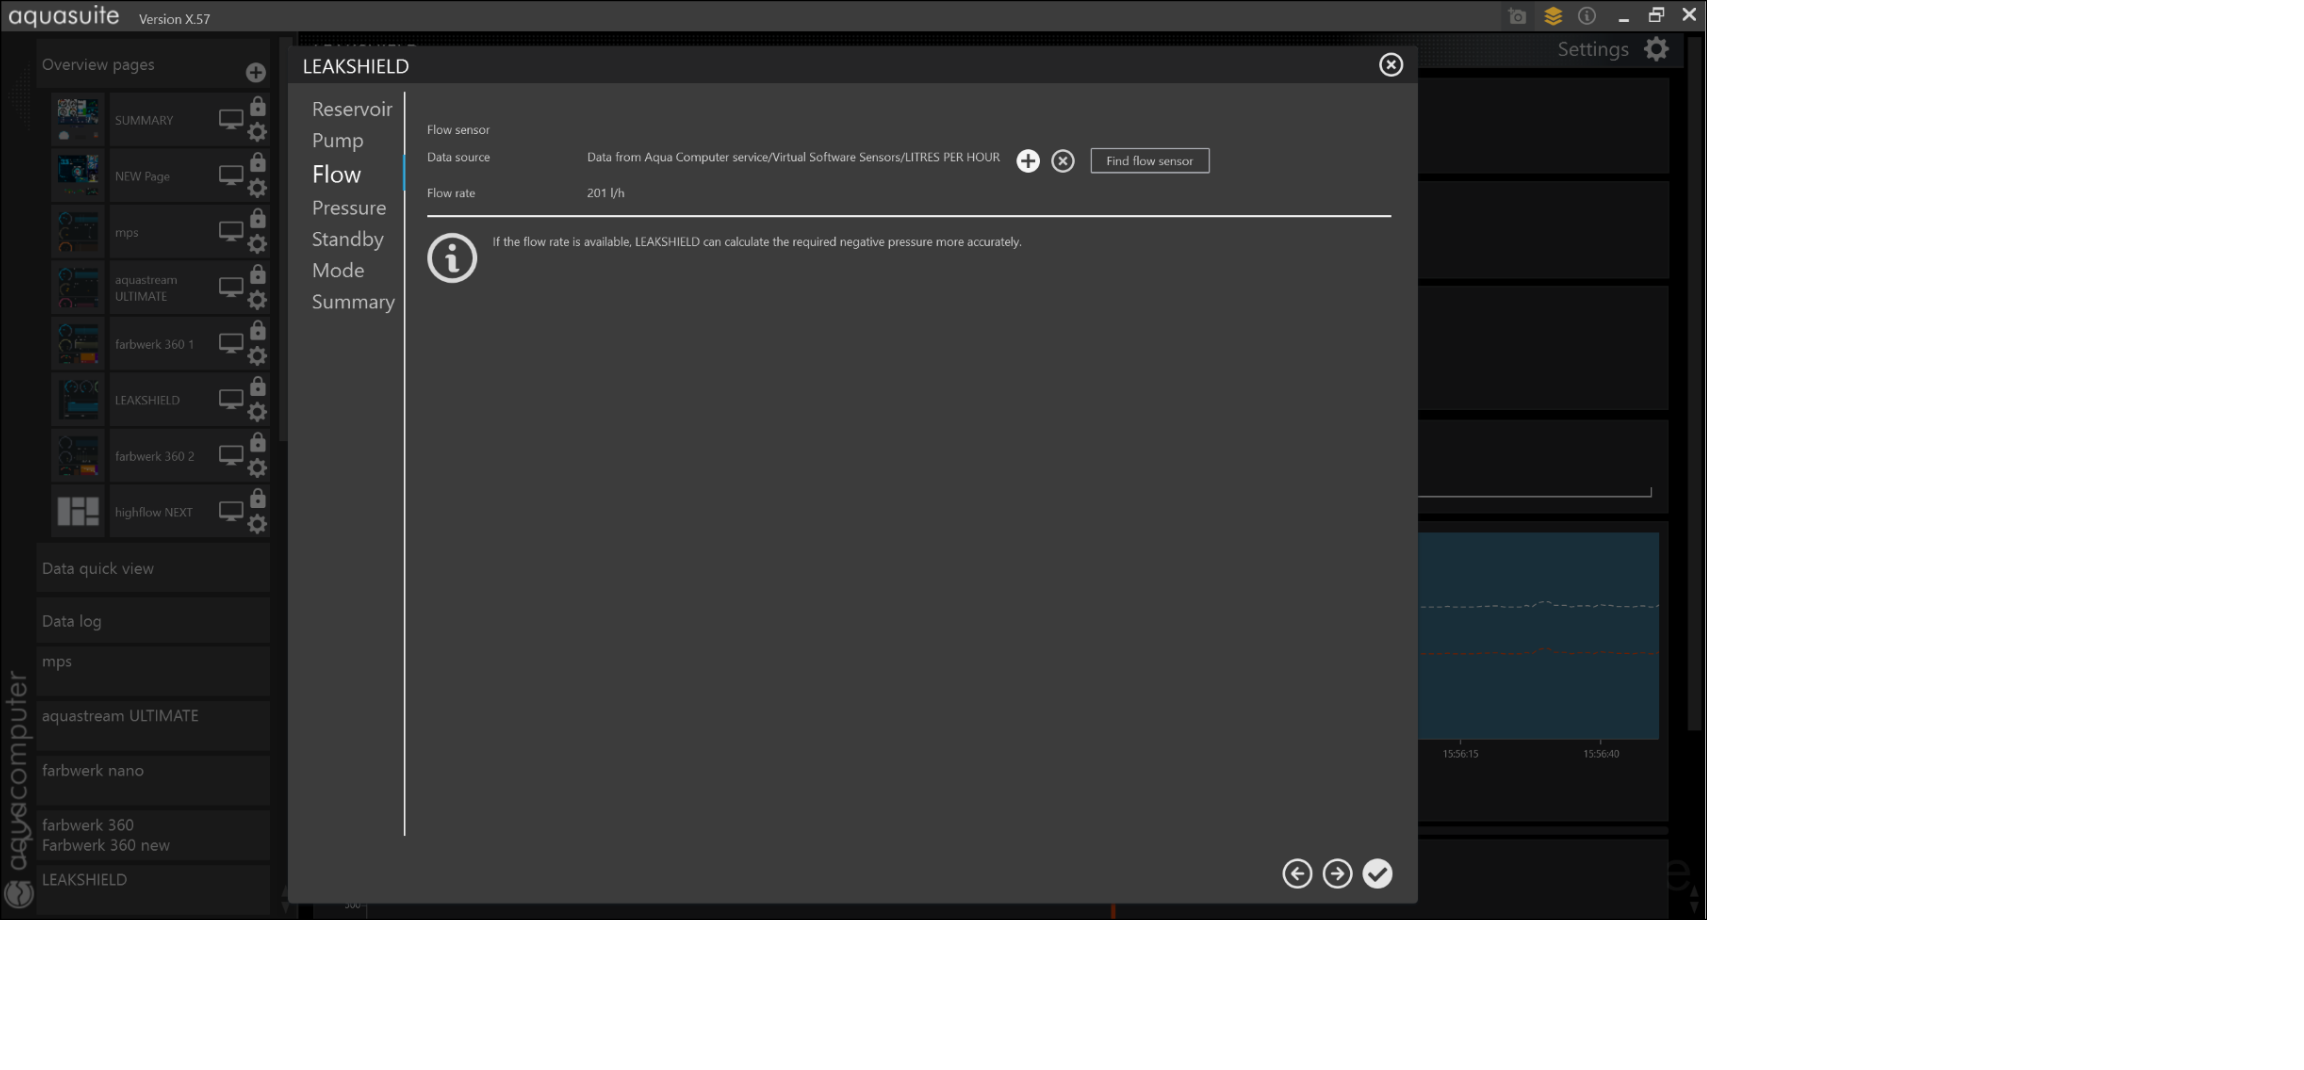Image resolution: width=2304 pixels, height=1070 pixels.
Task: Open page settings gear for LEAKSHIELD overview page
Action: tap(257, 412)
